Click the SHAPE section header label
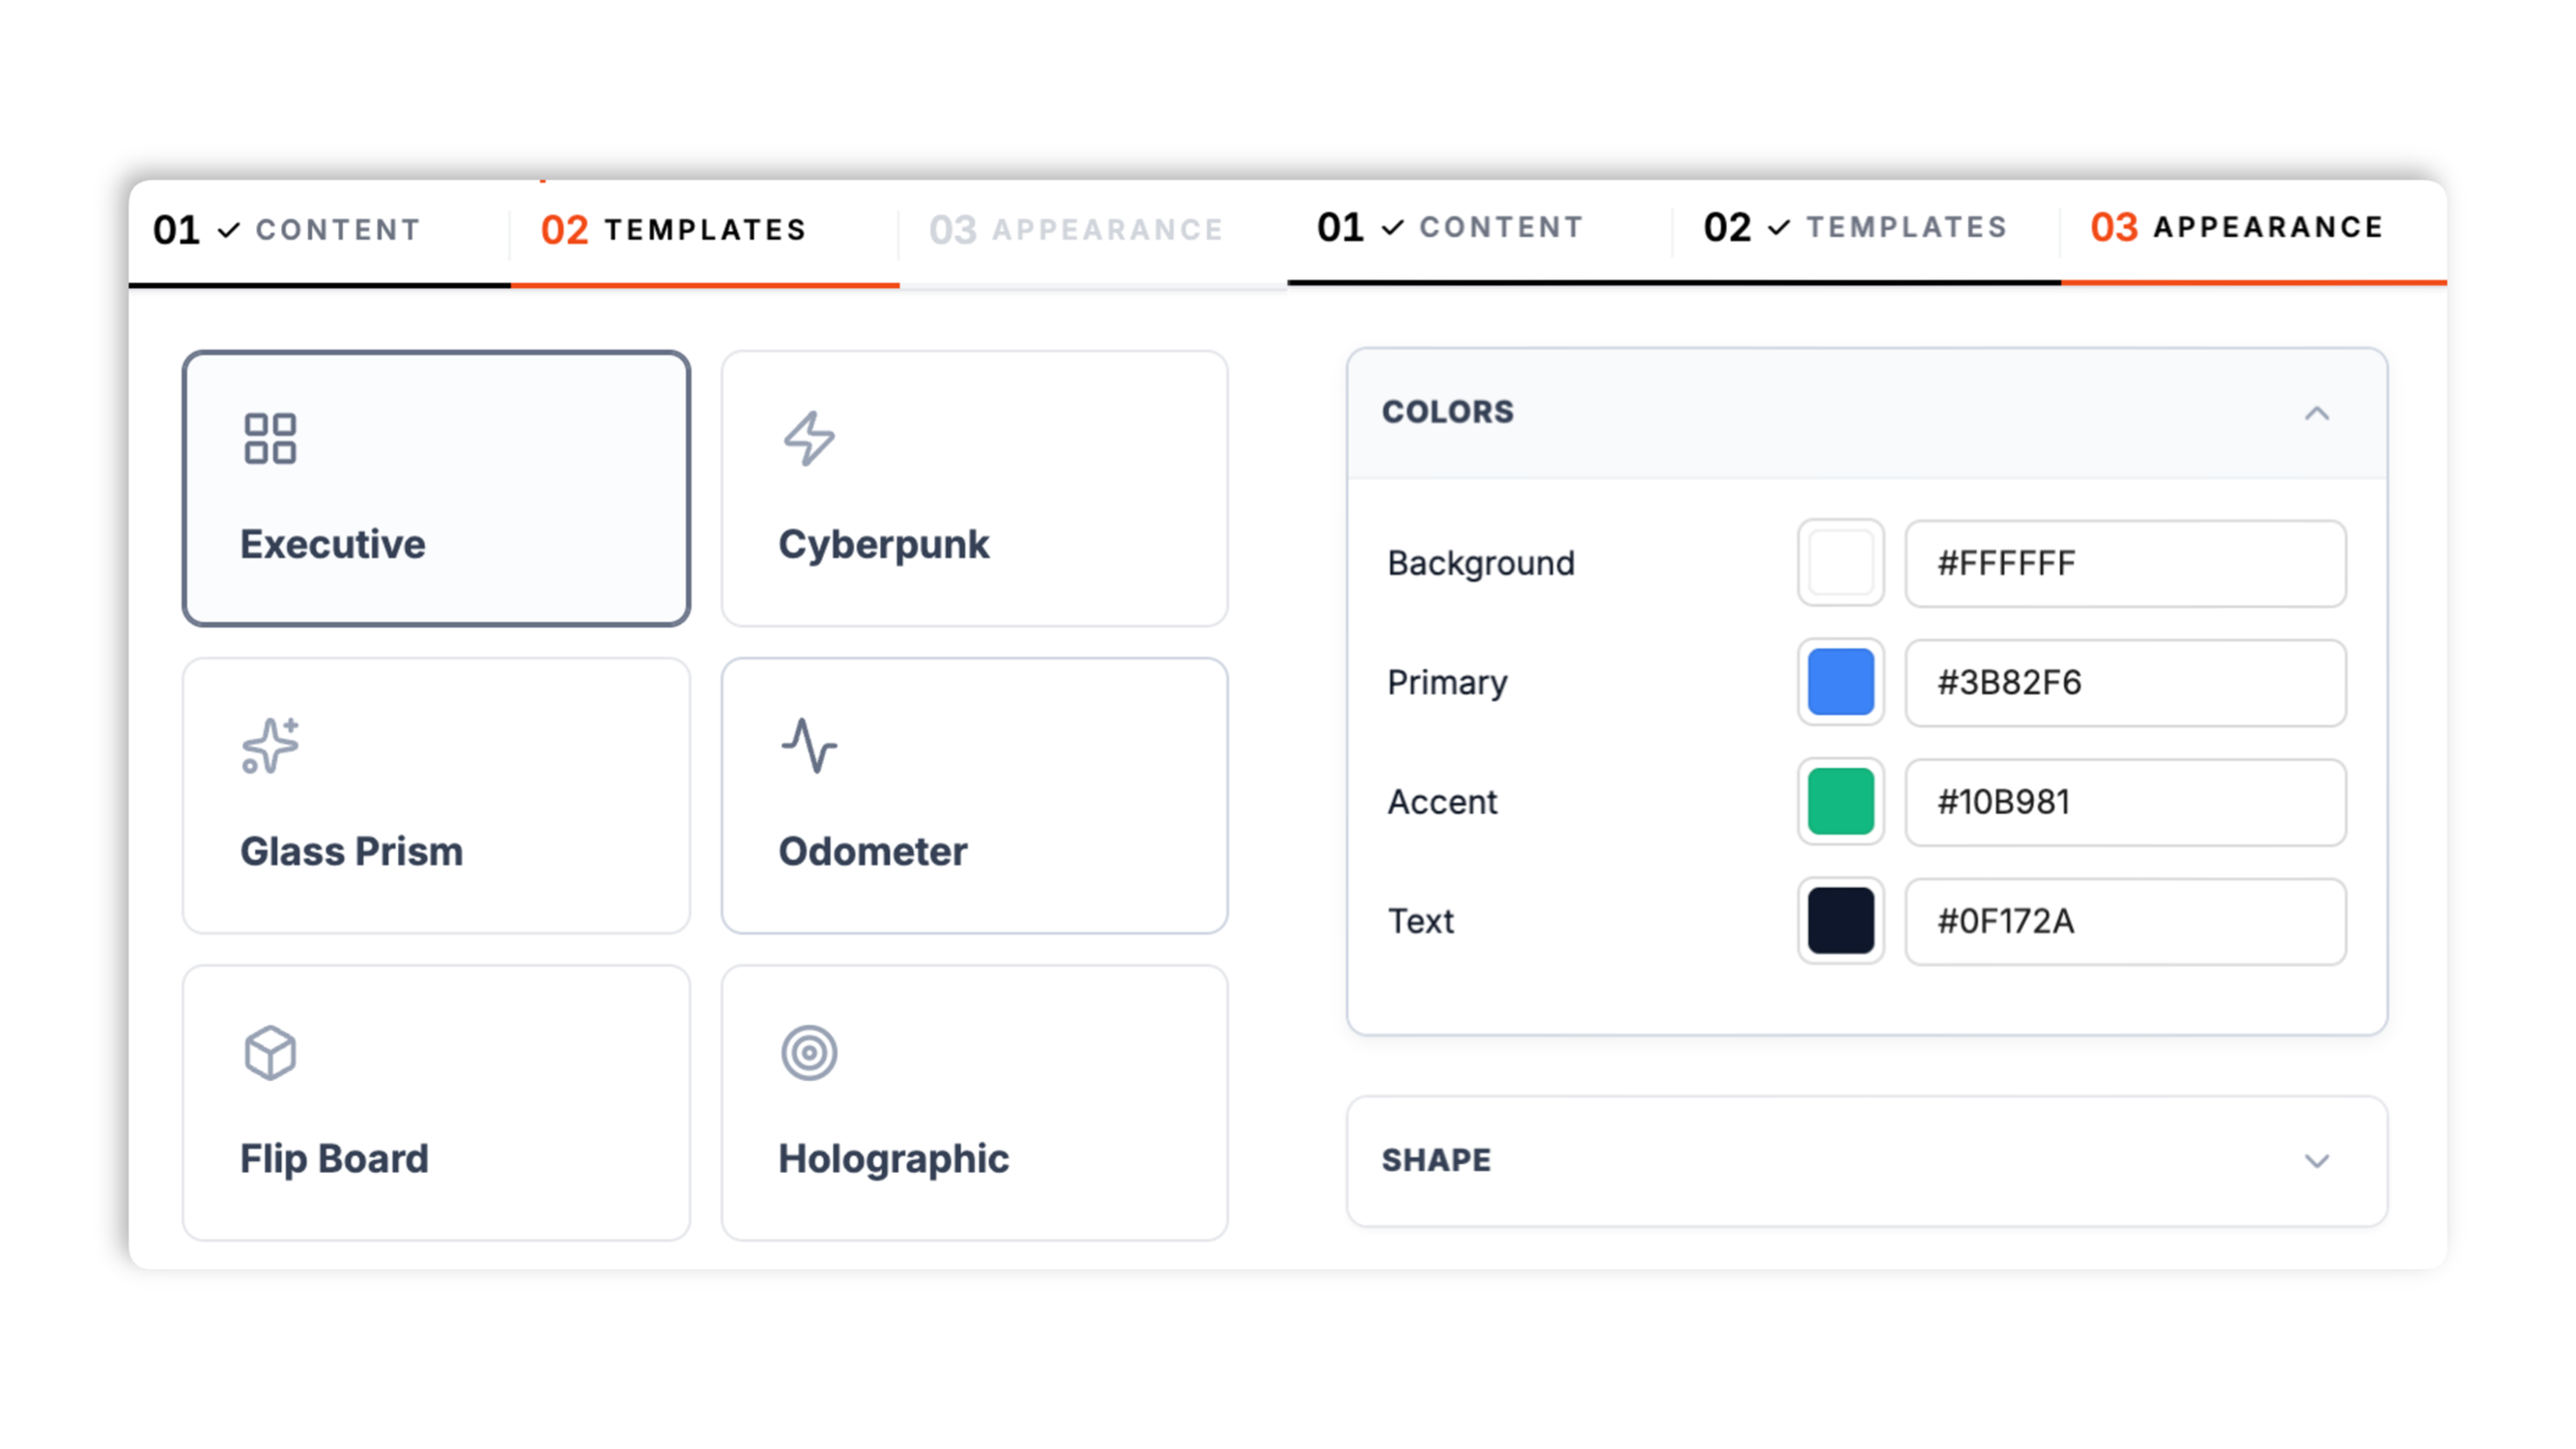This screenshot has height=1449, width=2576. click(1436, 1160)
